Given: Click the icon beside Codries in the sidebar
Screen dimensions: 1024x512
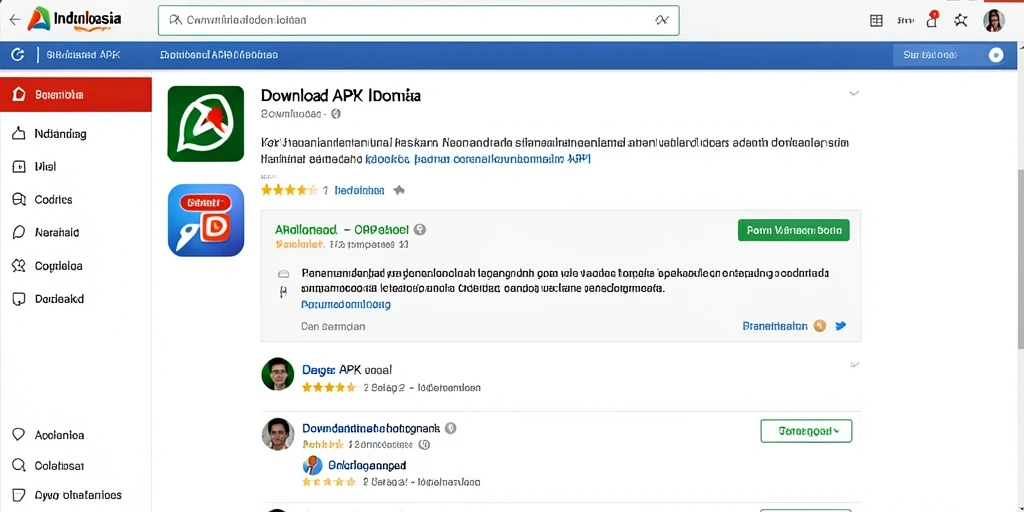Looking at the screenshot, I should (x=19, y=199).
